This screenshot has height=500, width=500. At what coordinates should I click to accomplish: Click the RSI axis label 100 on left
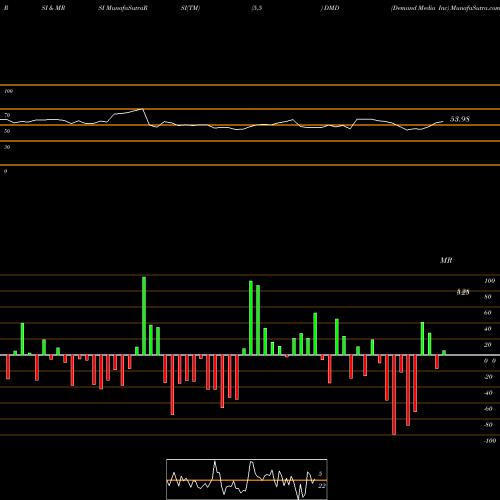(x=9, y=91)
